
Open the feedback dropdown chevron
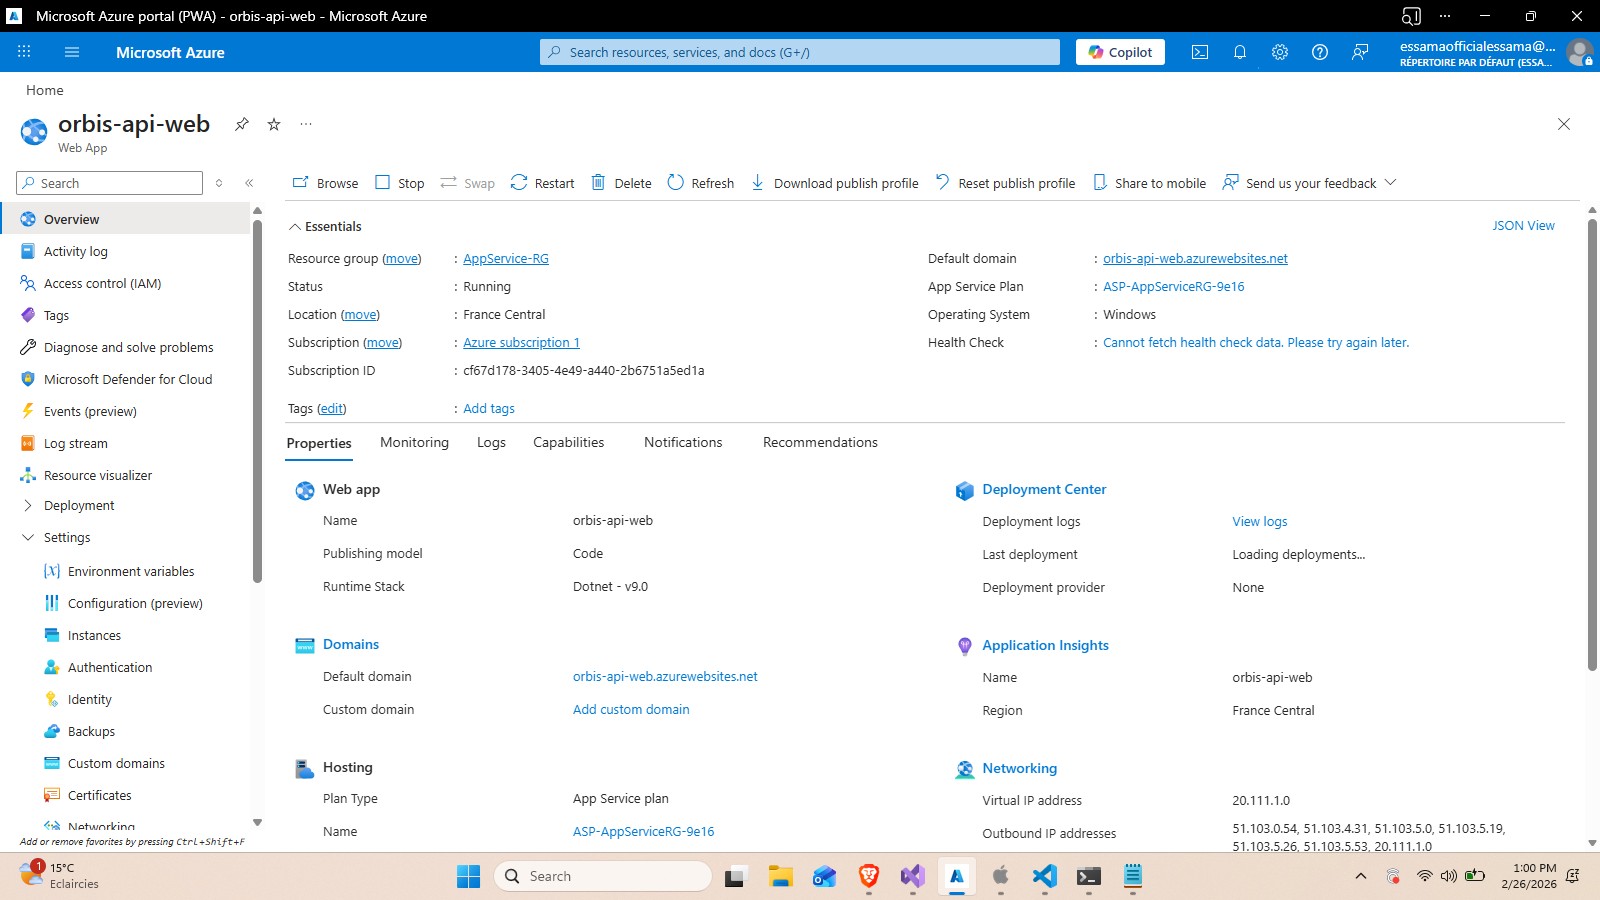pyautogui.click(x=1390, y=183)
